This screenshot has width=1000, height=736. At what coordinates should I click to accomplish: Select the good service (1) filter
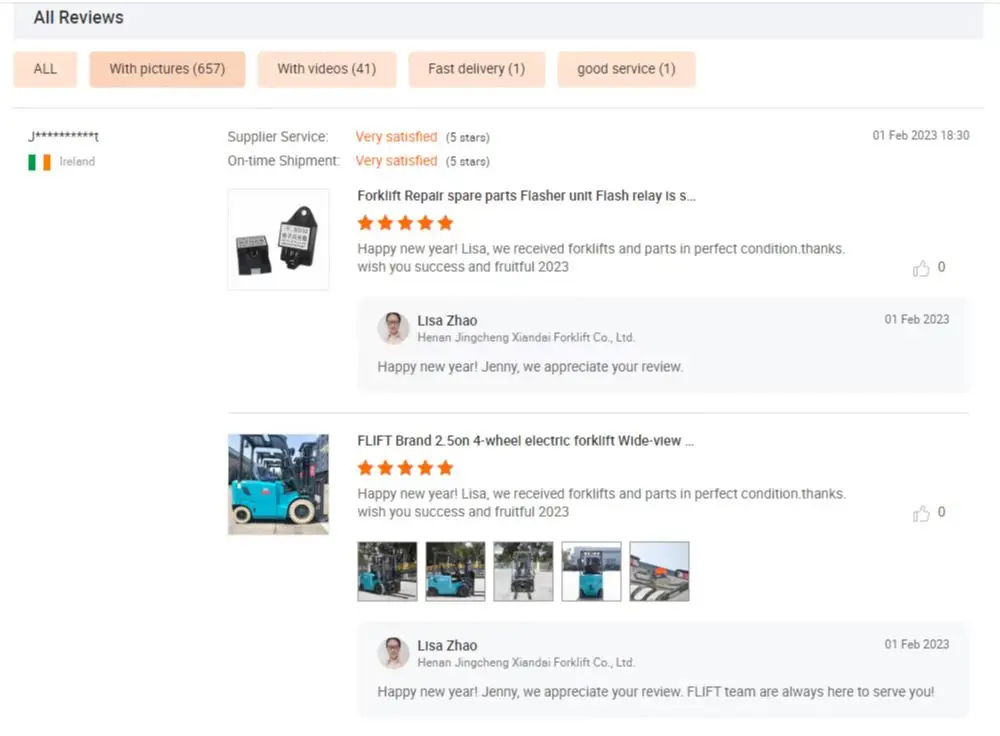626,69
